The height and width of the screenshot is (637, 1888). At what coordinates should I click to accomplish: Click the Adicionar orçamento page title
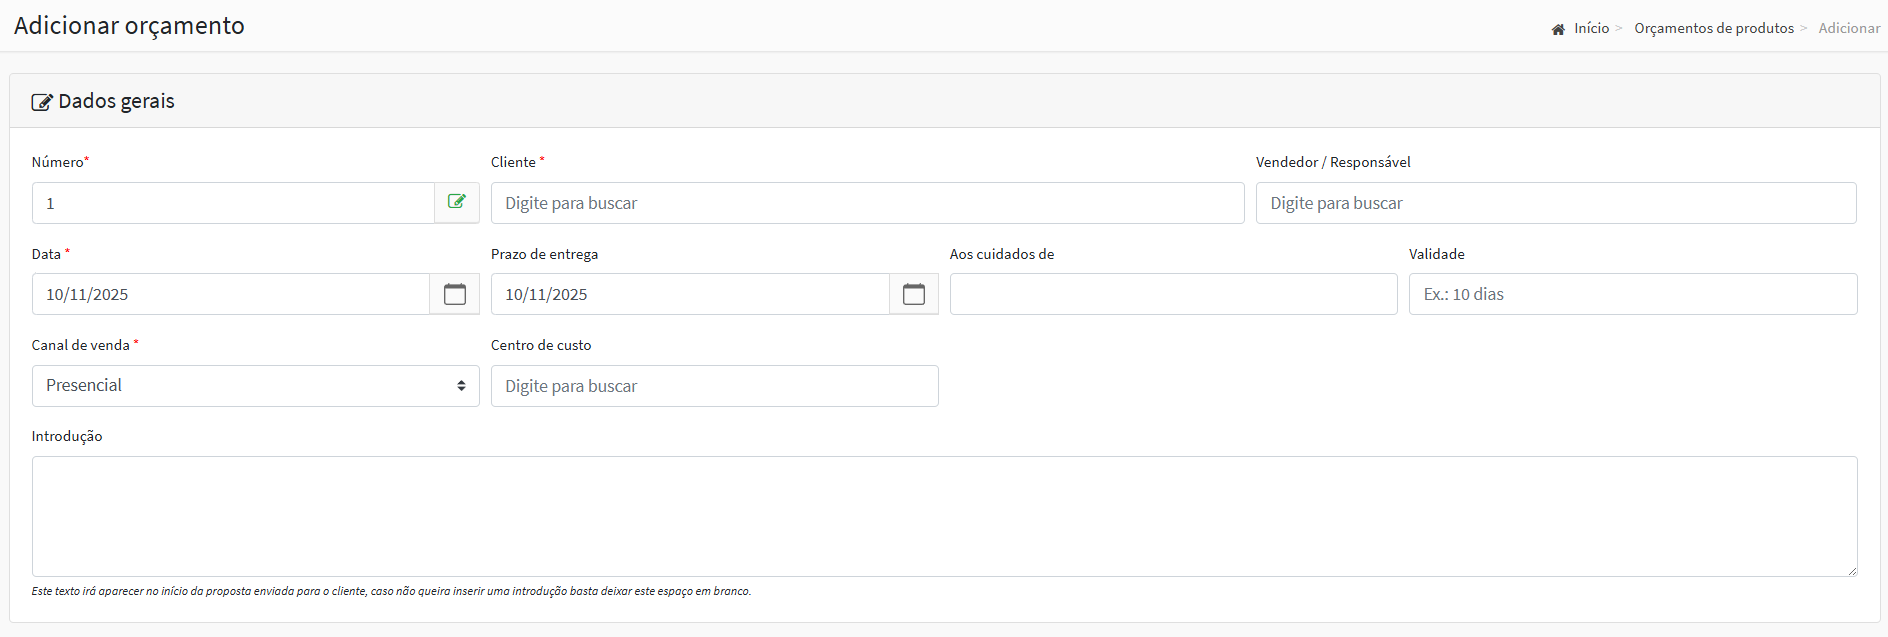(129, 26)
